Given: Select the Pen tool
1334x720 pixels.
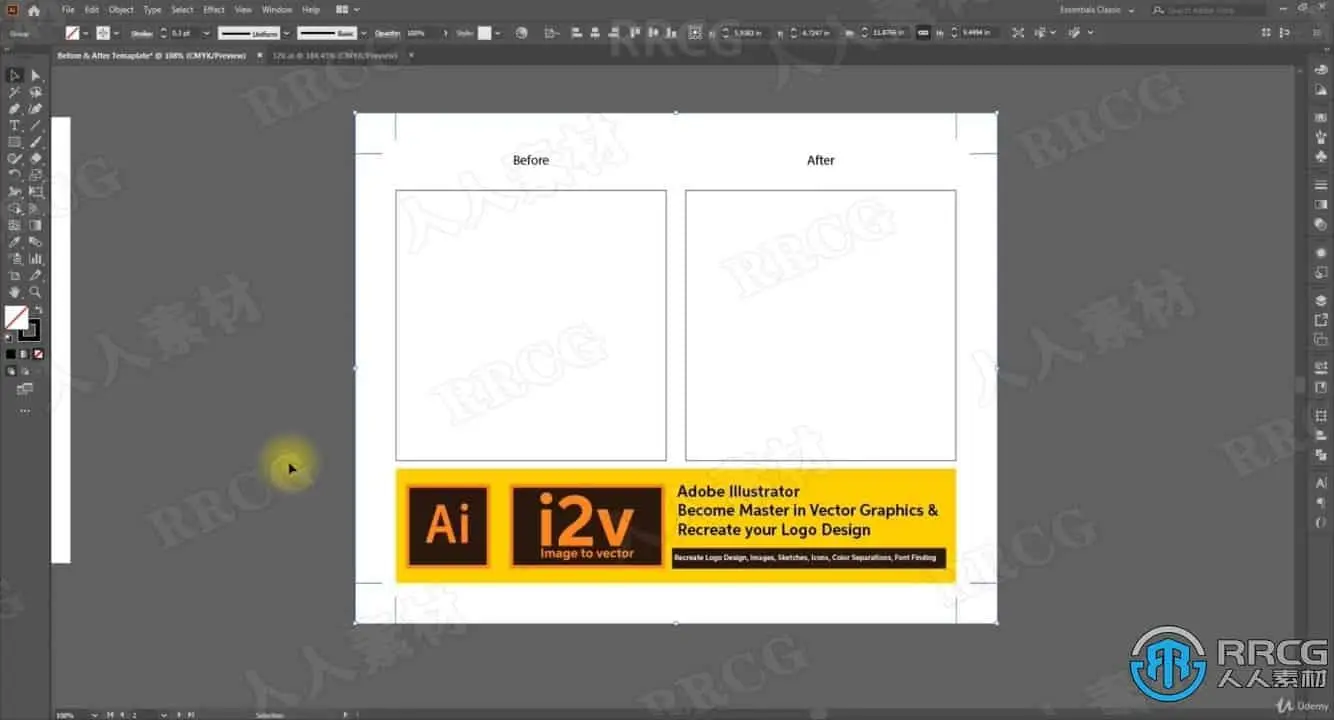Looking at the screenshot, I should click(15, 109).
